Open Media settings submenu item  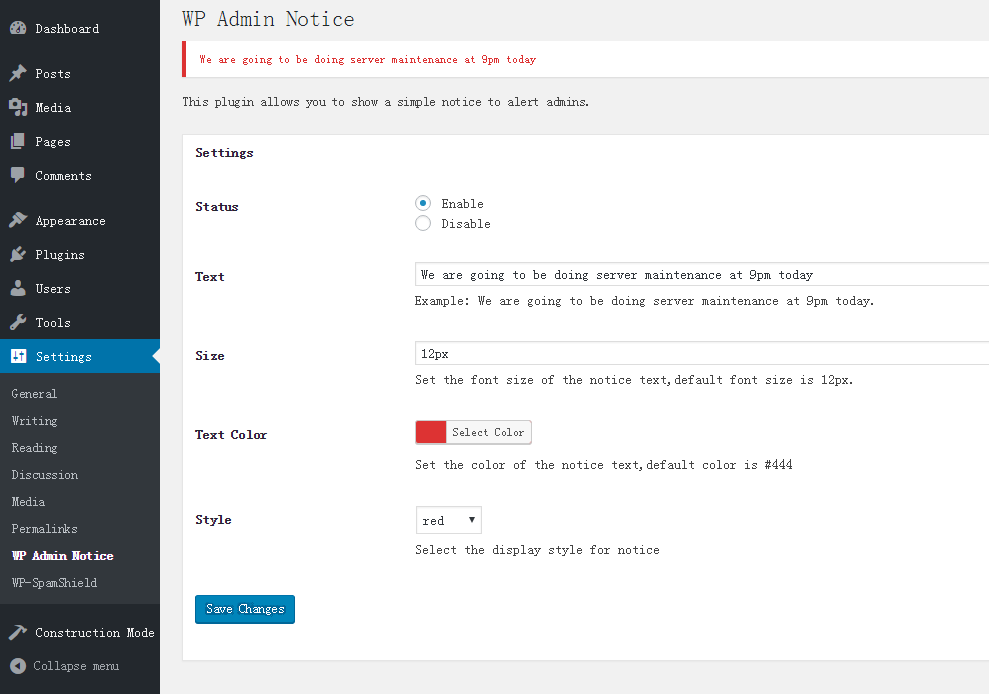click(28, 502)
